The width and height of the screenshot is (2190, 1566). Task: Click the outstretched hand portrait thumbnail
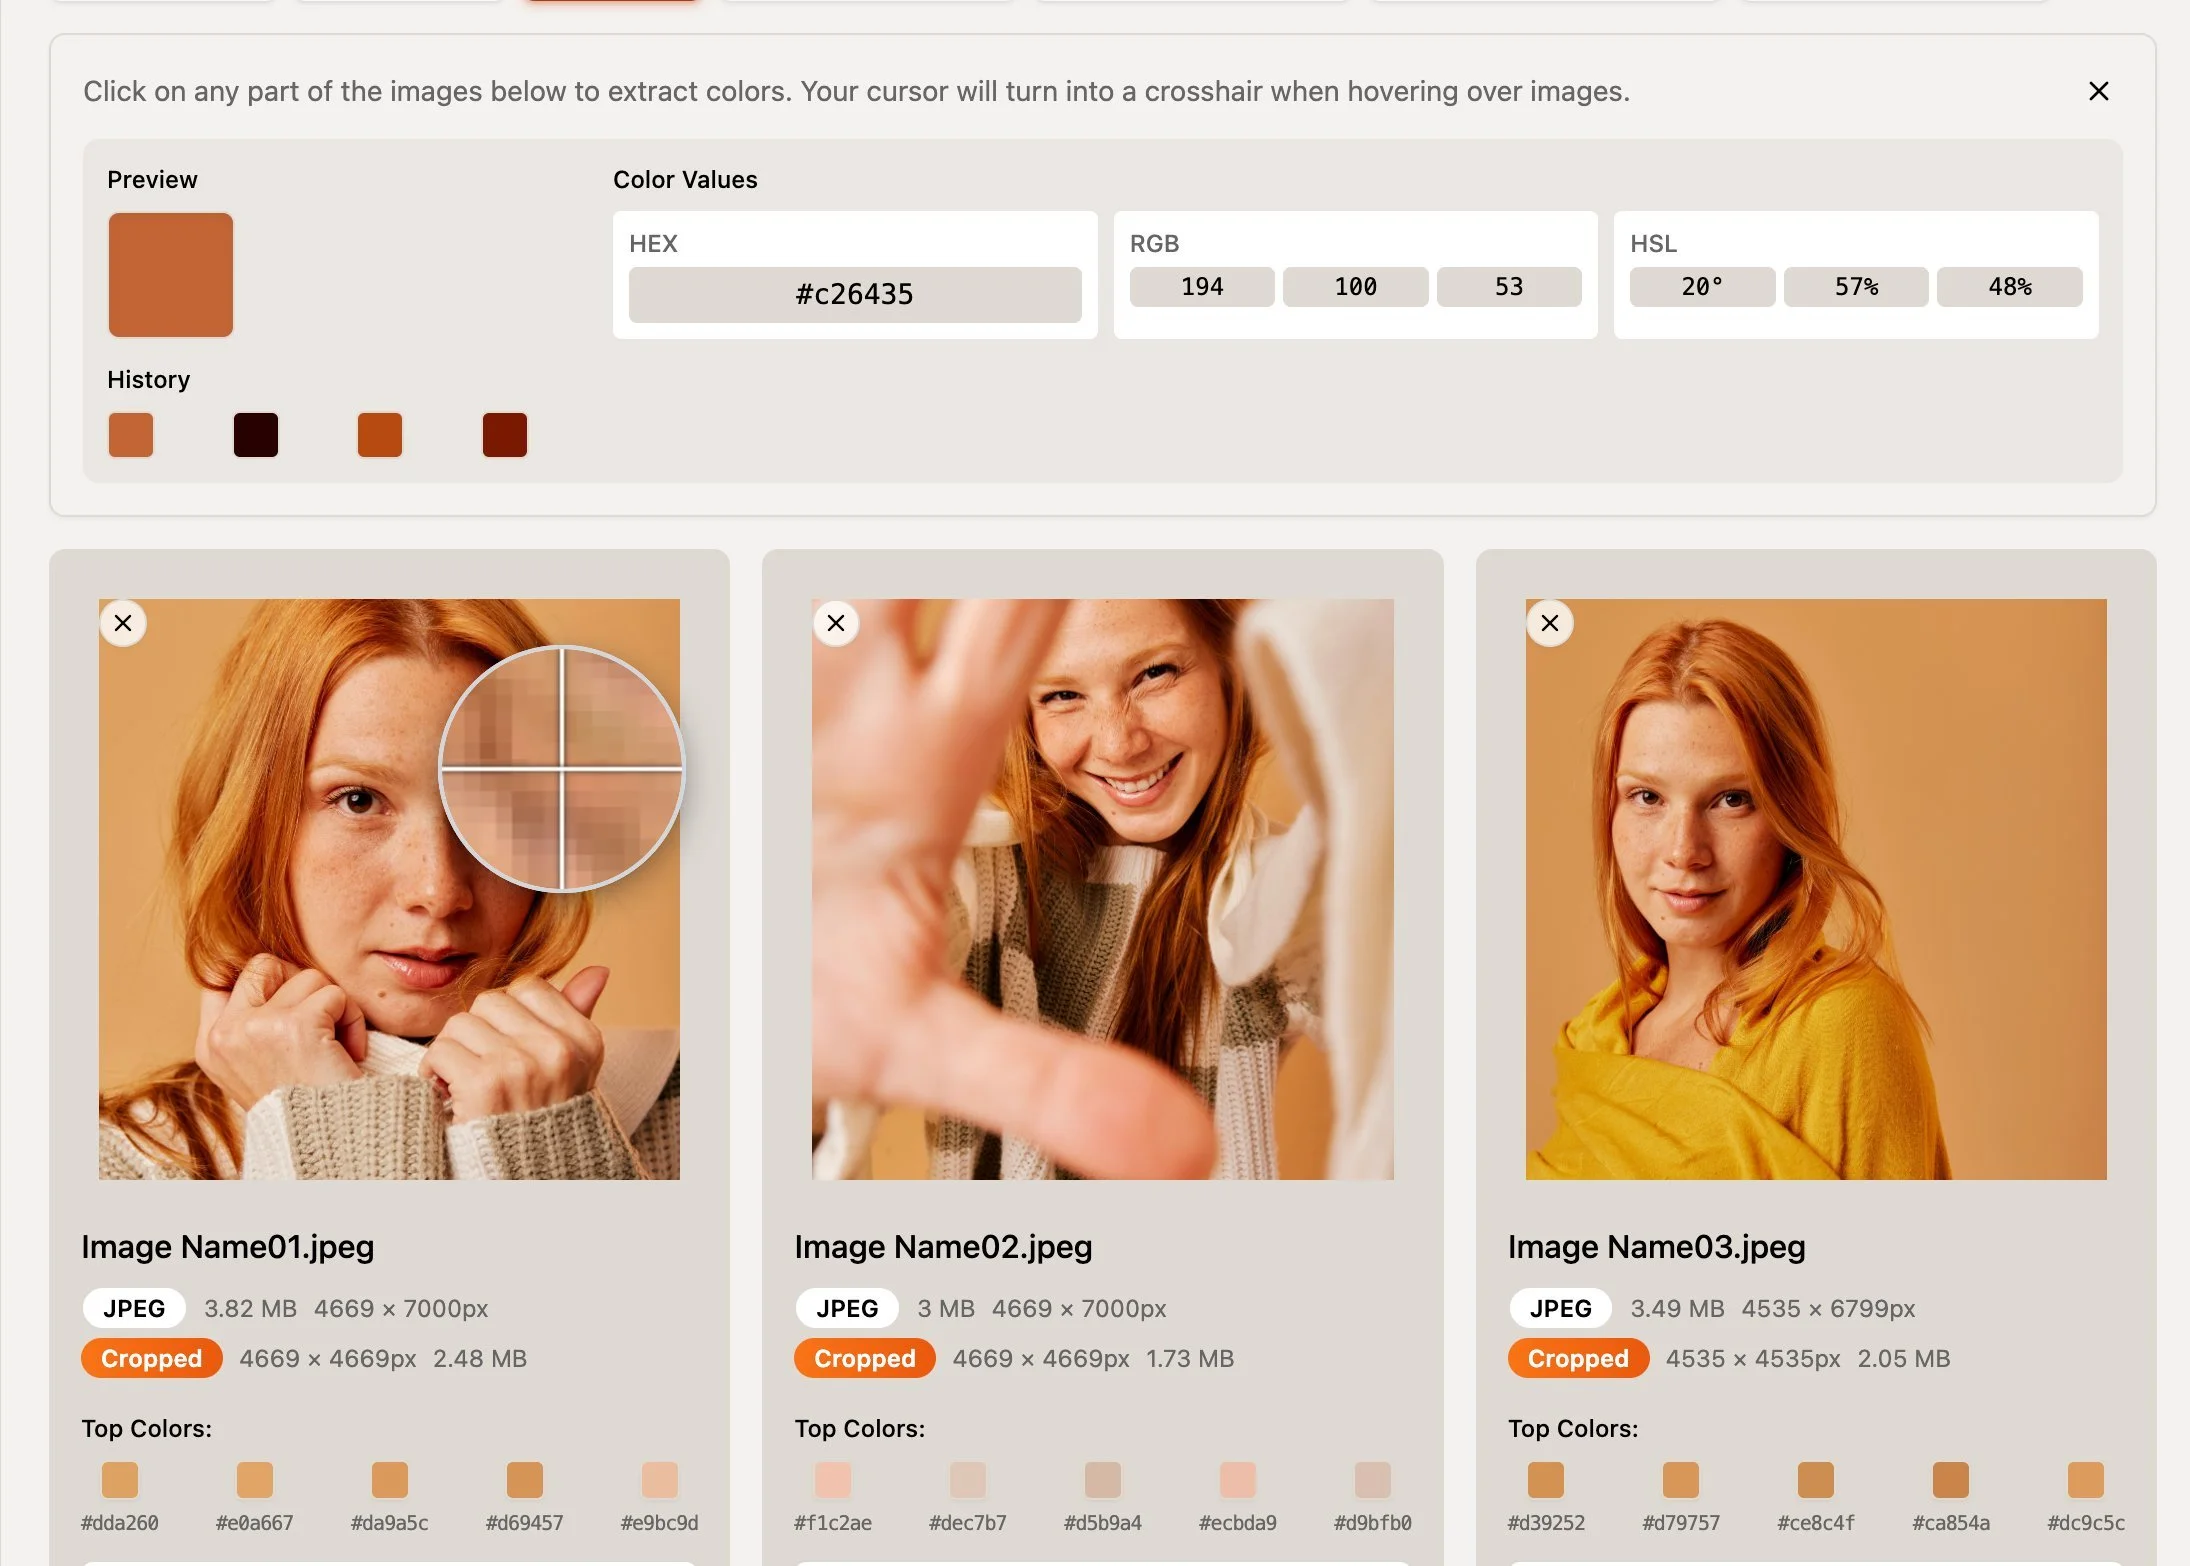[1102, 889]
